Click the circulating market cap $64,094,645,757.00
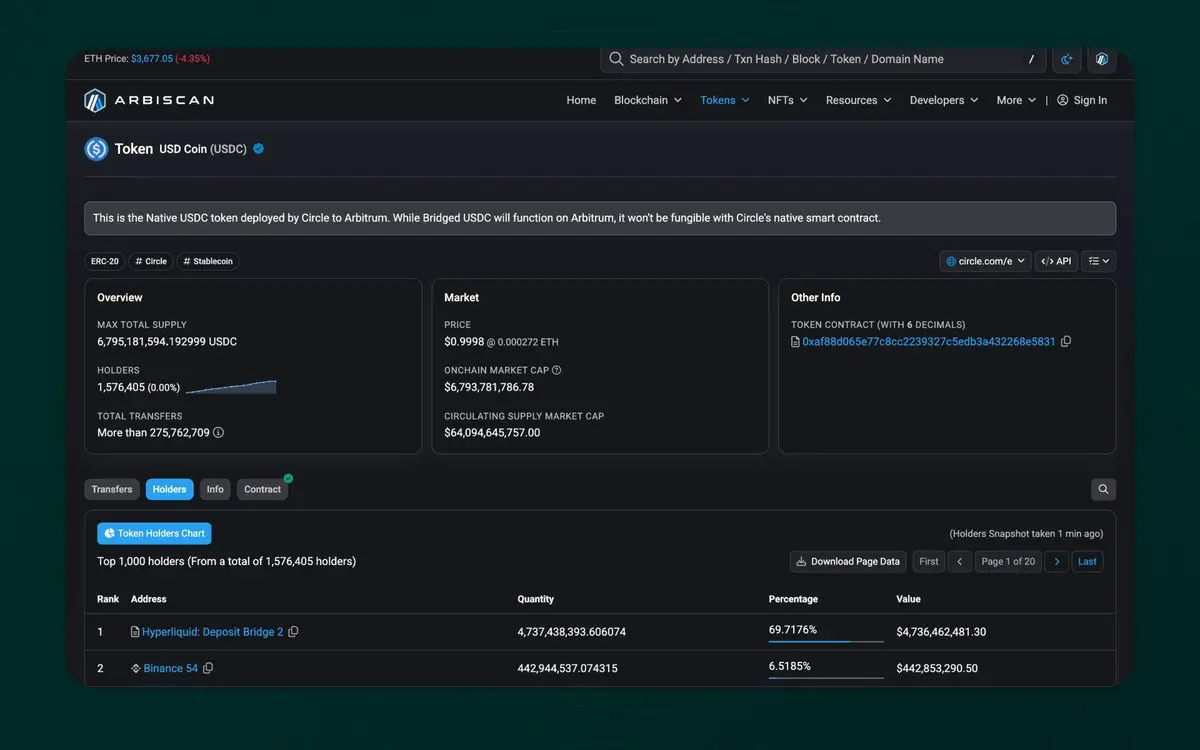This screenshot has height=750, width=1200. click(492, 433)
